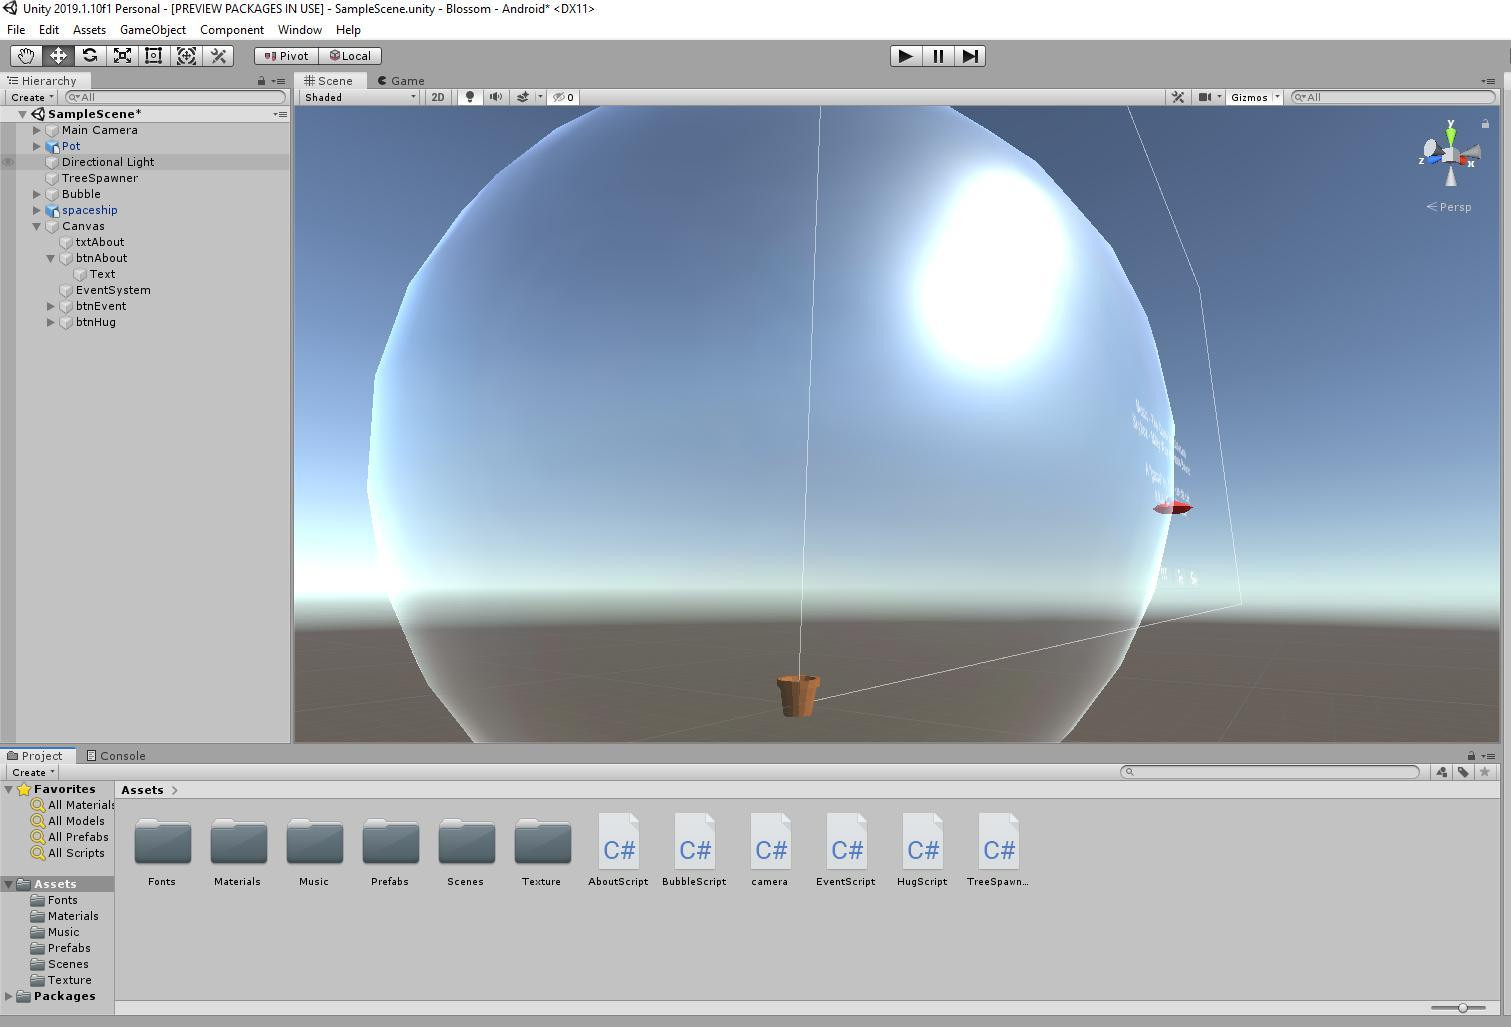The height and width of the screenshot is (1027, 1511).
Task: Click the Project search field
Action: [x=1270, y=771]
